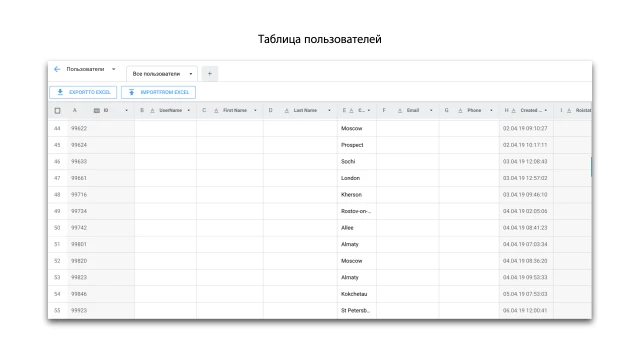Open the Phone column dropdown arrow

(491, 111)
